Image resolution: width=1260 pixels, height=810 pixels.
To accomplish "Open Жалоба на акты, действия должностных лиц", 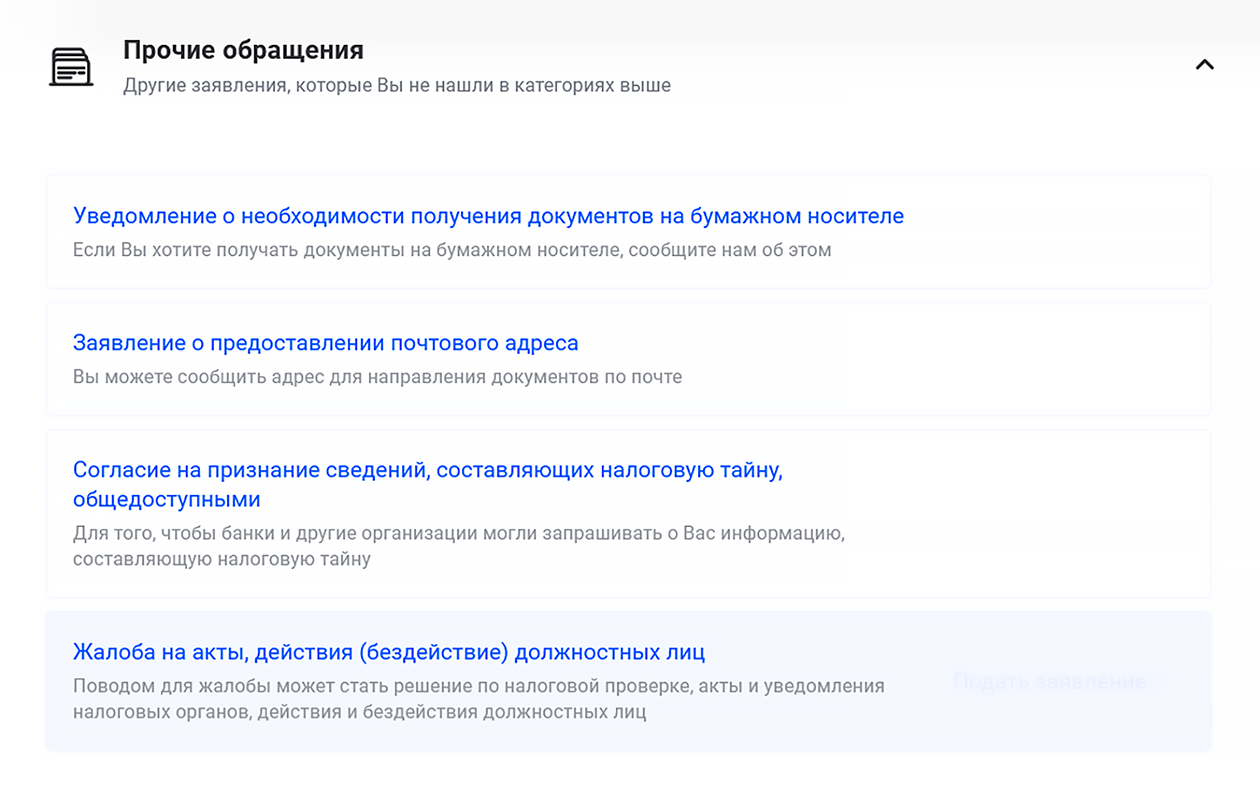I will click(389, 652).
